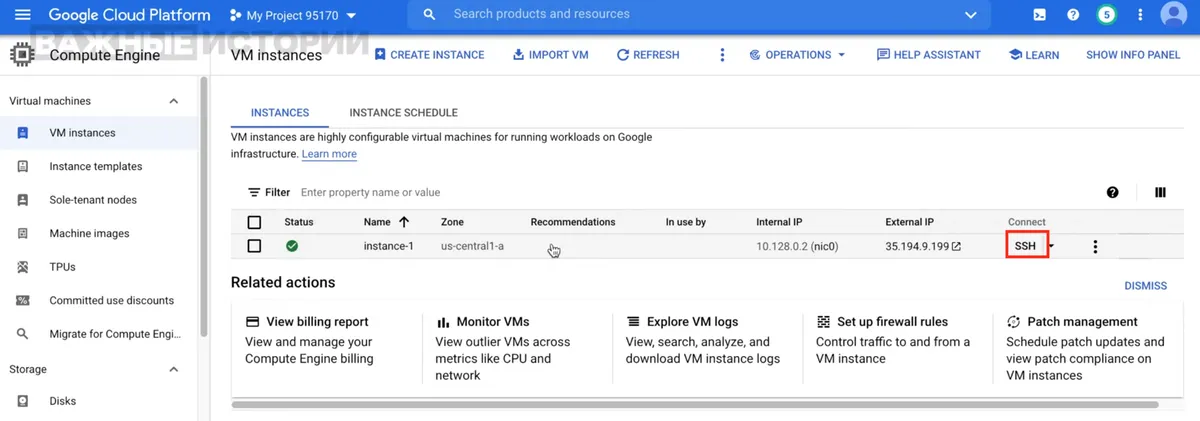The image size is (1200, 421).
Task: Open notifications badge showing 5
Action: coord(1106,15)
